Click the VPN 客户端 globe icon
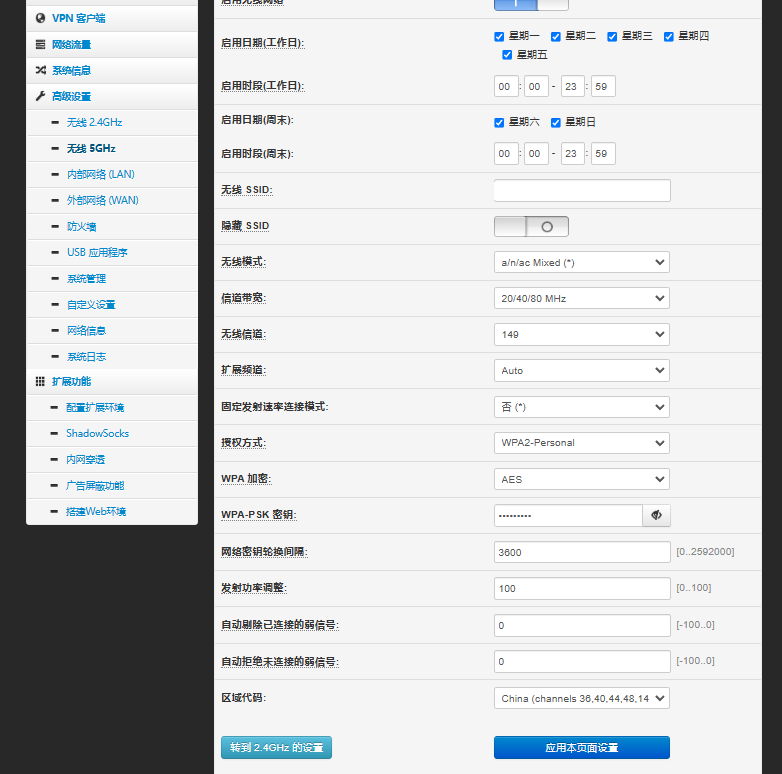The width and height of the screenshot is (782, 774). pos(40,18)
